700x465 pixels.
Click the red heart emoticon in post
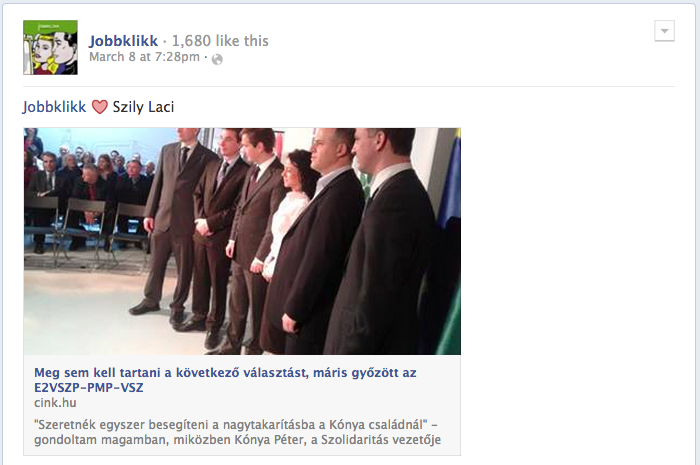pyautogui.click(x=100, y=107)
